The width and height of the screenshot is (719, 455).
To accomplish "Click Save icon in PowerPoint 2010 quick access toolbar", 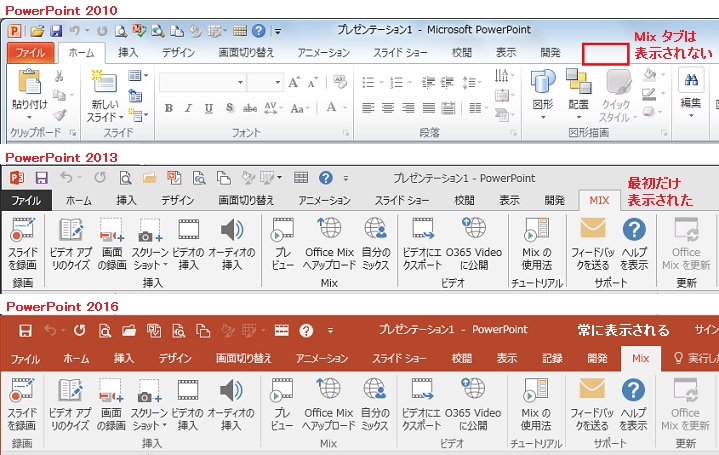I will 56,31.
